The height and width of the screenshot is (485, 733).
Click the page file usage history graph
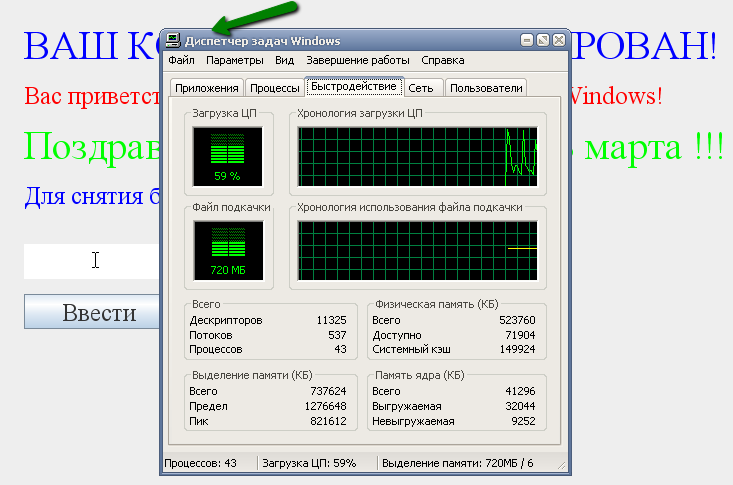[417, 251]
